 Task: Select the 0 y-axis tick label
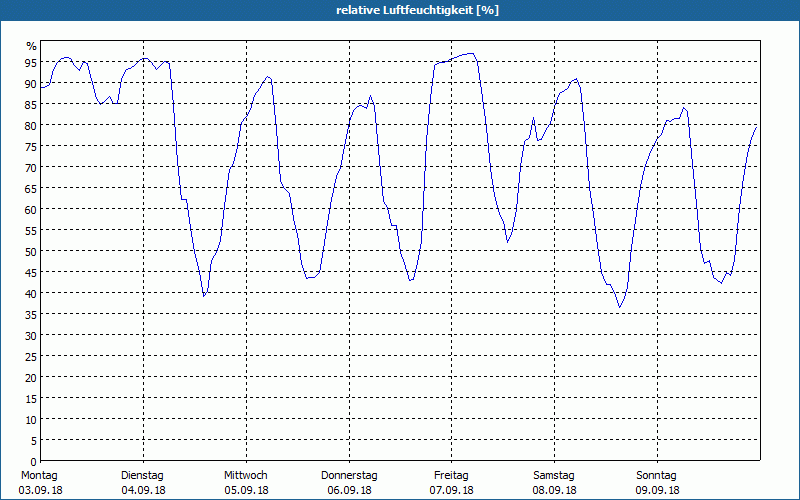coord(34,462)
